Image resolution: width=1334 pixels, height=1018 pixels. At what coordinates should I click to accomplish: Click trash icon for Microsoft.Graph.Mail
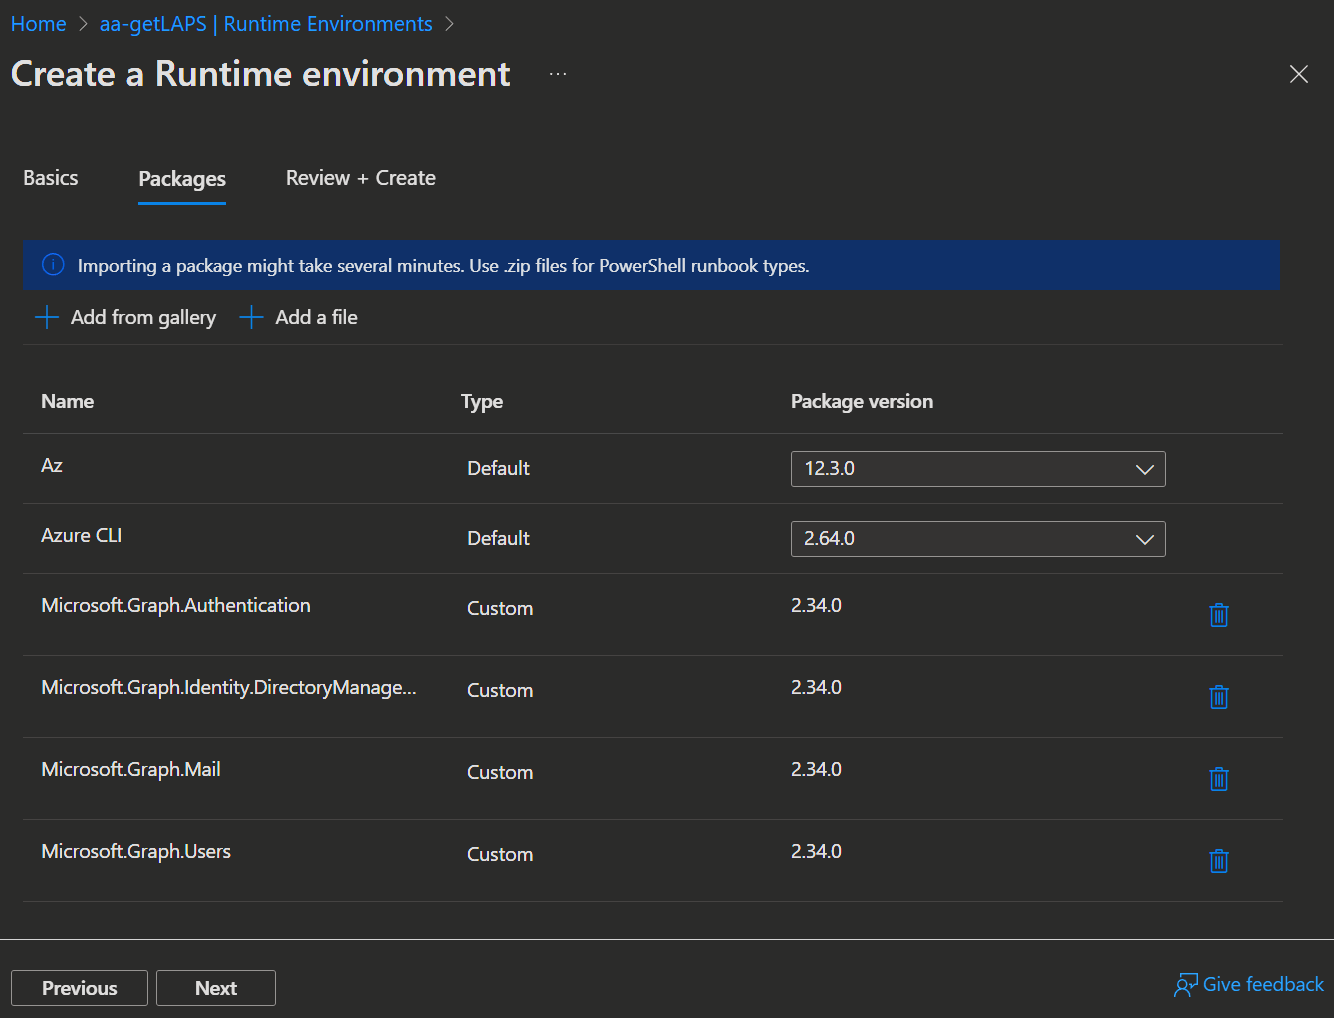pos(1218,779)
